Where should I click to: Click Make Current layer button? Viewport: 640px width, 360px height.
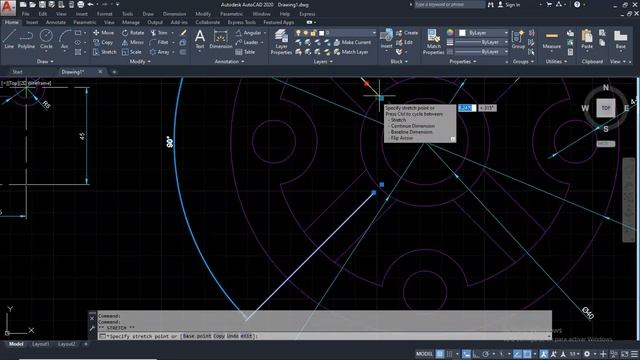click(x=353, y=42)
